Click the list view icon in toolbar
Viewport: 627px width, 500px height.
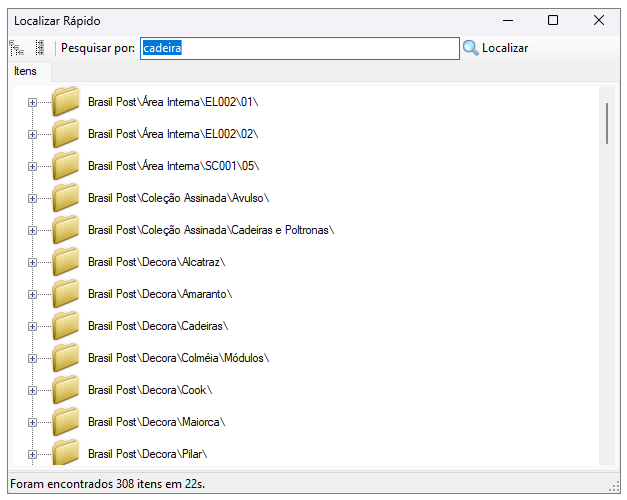(x=39, y=48)
